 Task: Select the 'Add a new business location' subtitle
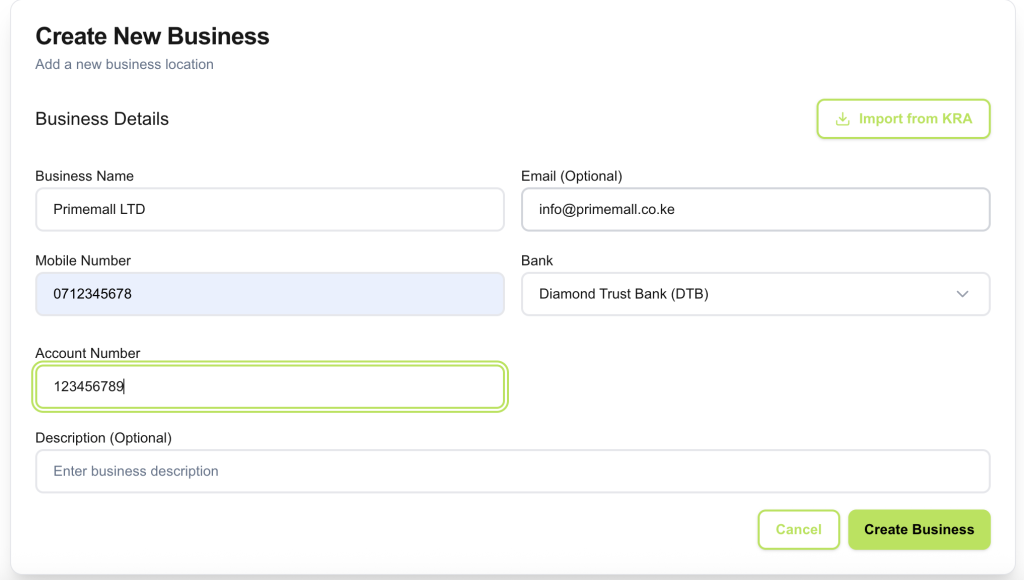pyautogui.click(x=124, y=65)
